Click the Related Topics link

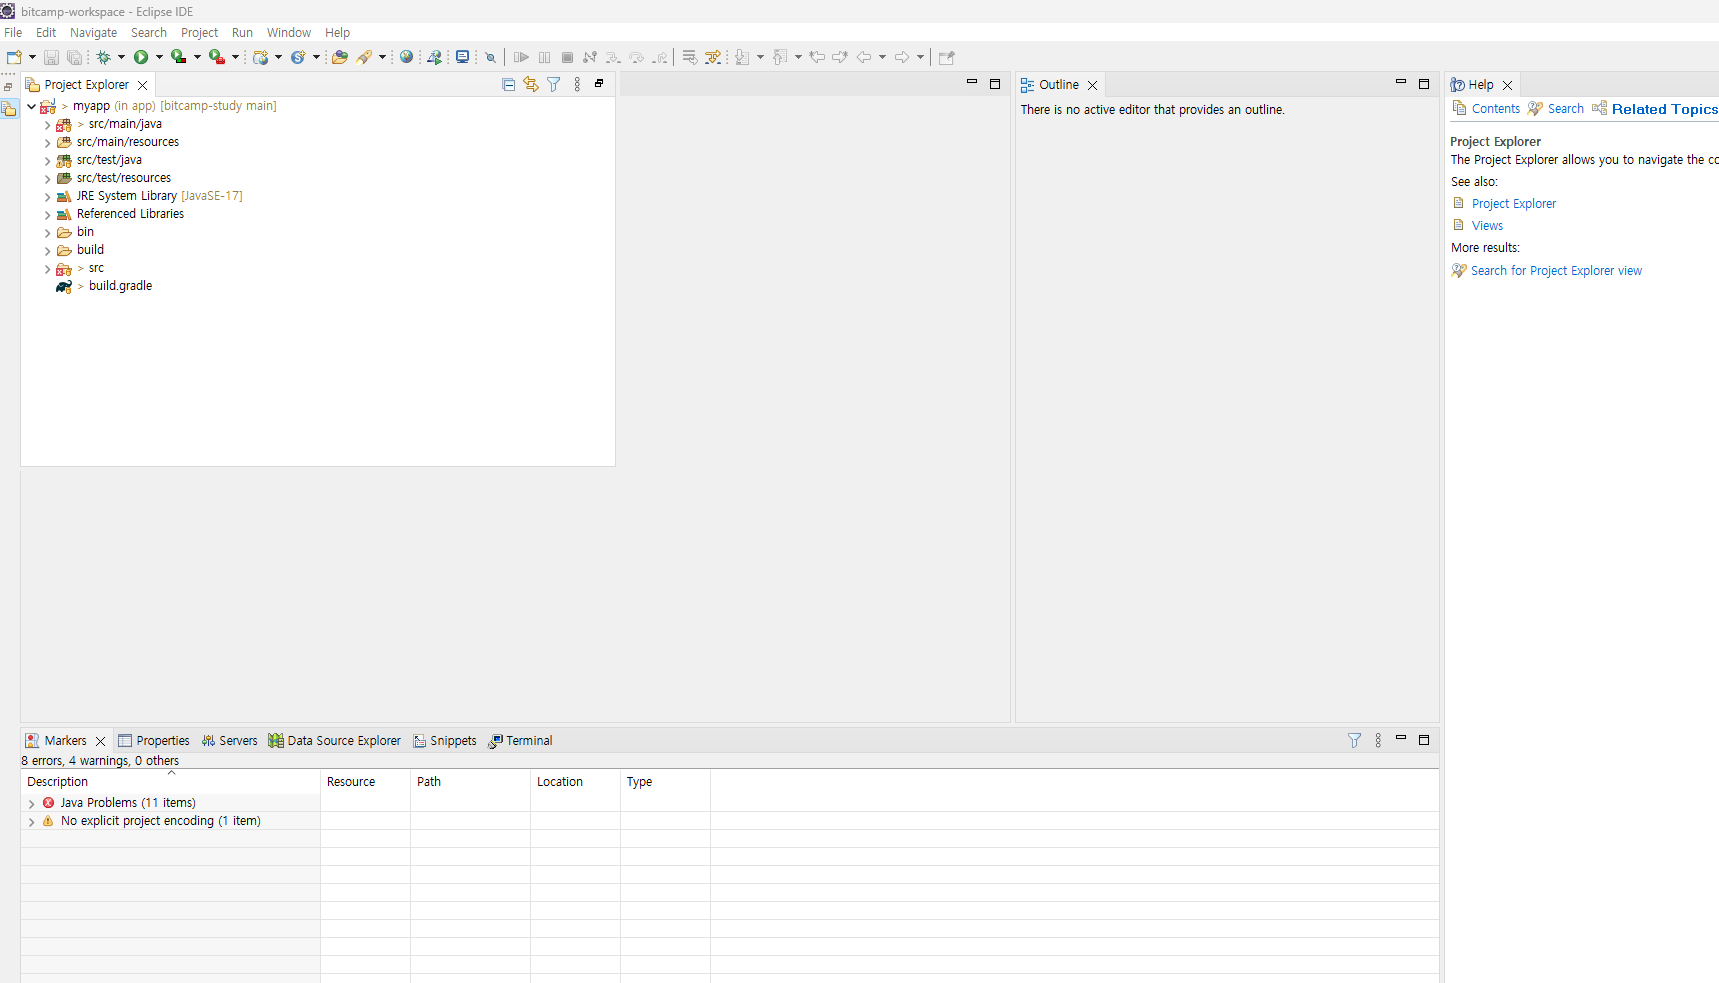(1664, 109)
